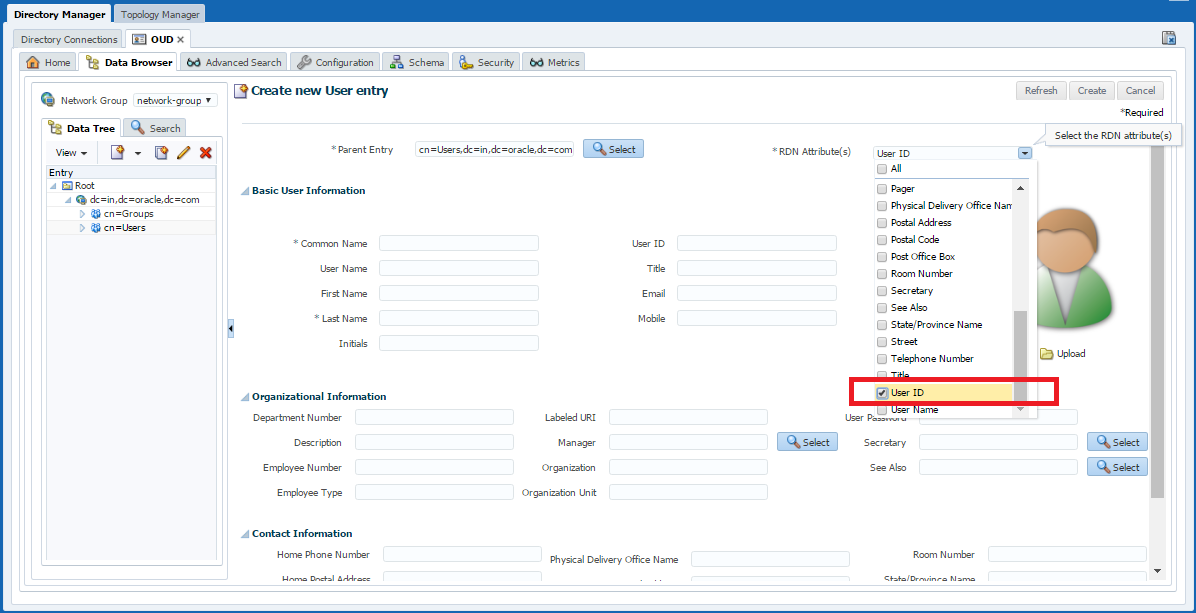Switch to the Topology Manager tab
Image resolution: width=1196 pixels, height=613 pixels.
(x=160, y=14)
